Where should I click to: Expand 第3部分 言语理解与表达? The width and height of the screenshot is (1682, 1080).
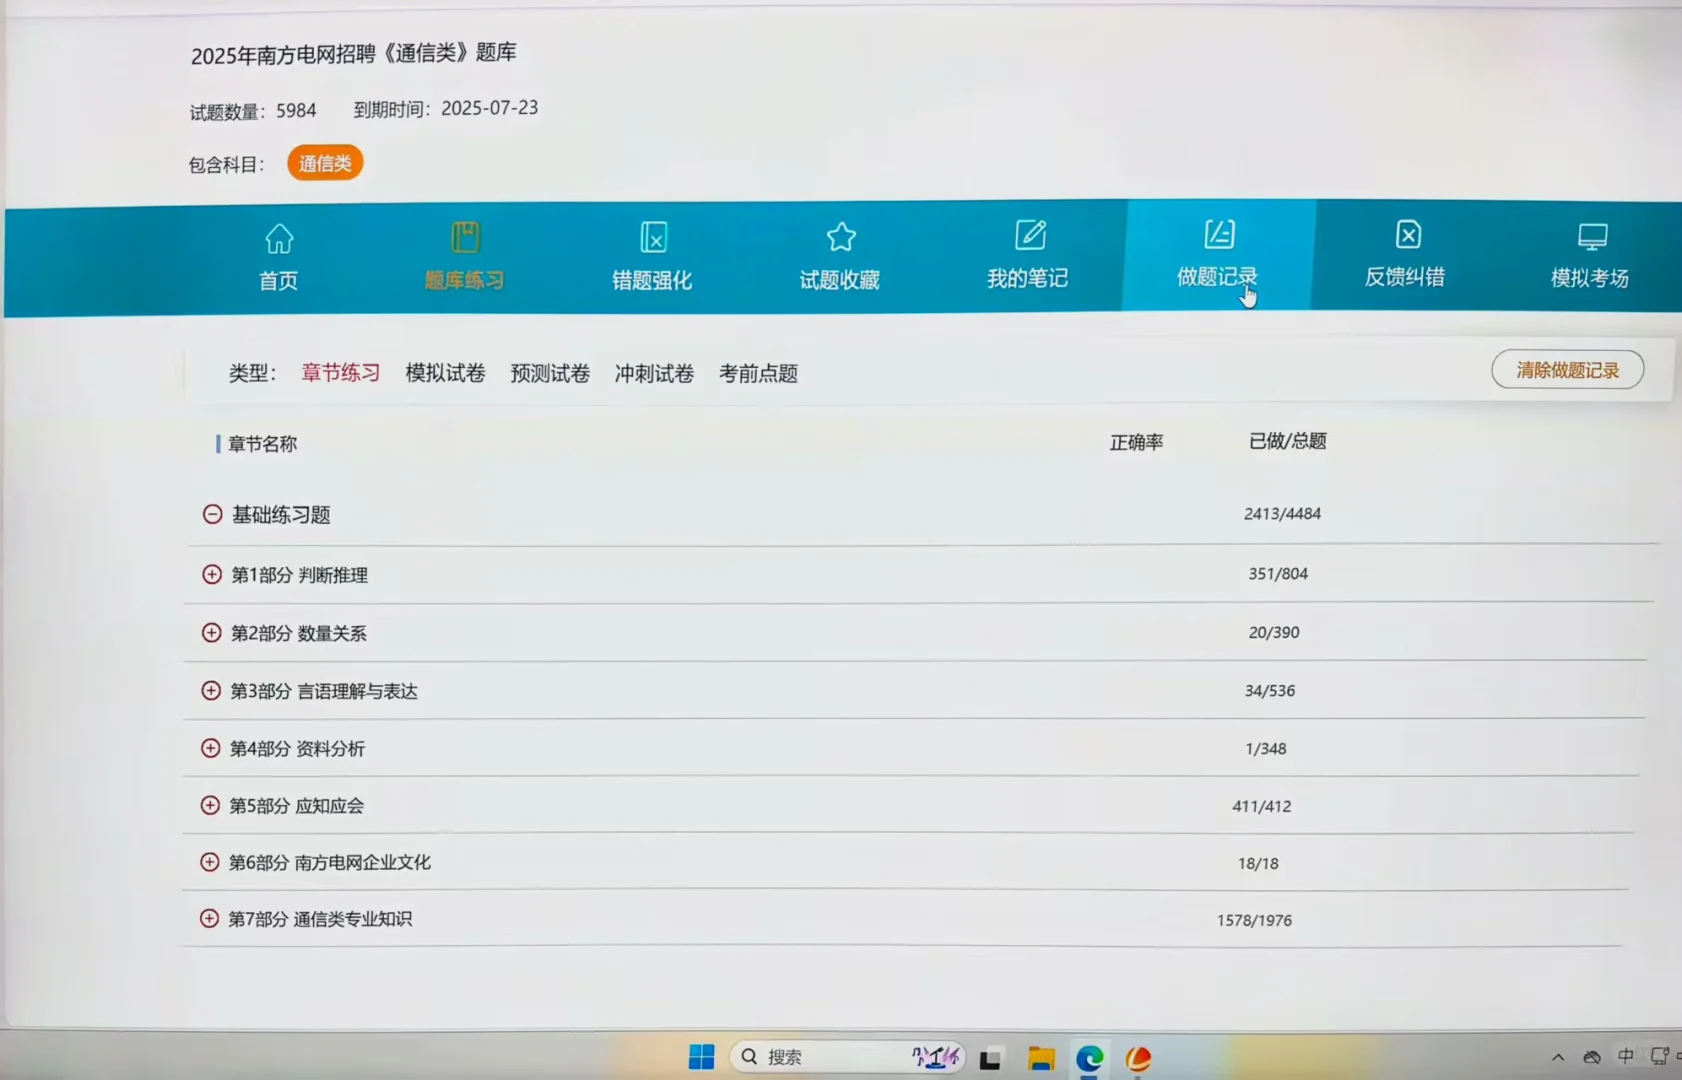211,690
